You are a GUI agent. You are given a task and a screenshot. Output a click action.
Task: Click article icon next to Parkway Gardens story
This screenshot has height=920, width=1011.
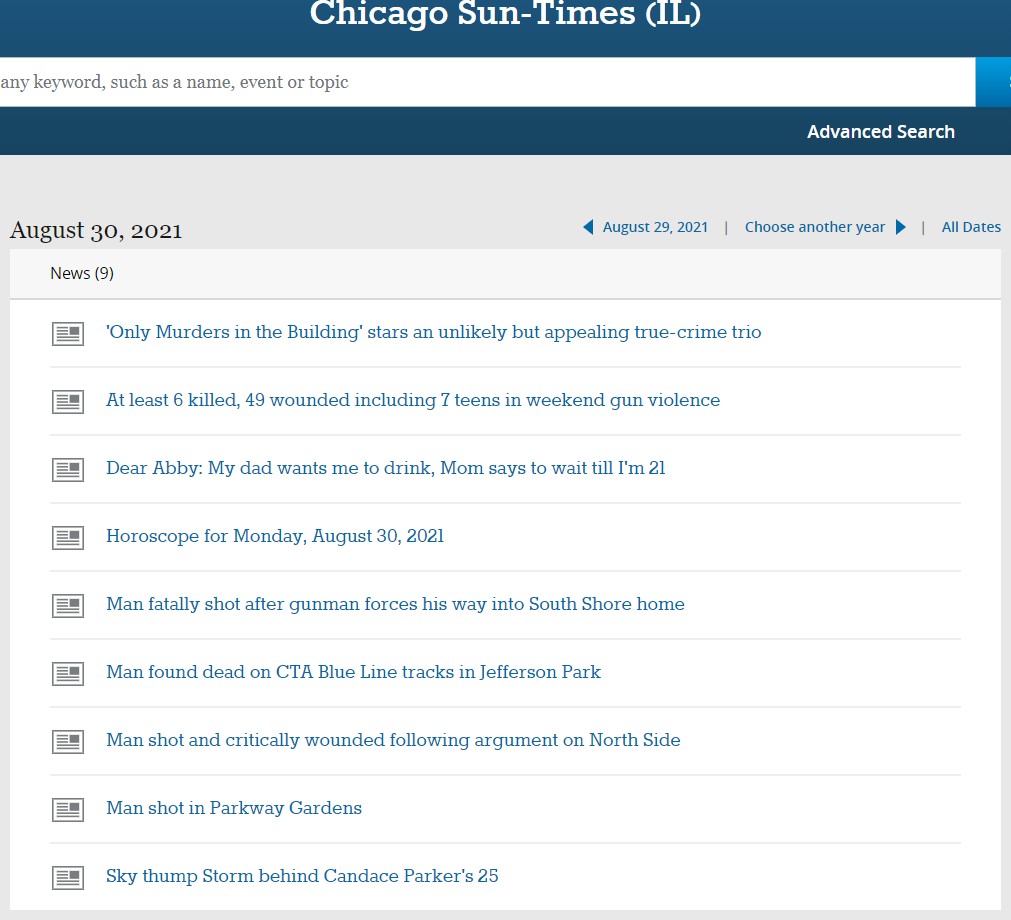tap(68, 810)
